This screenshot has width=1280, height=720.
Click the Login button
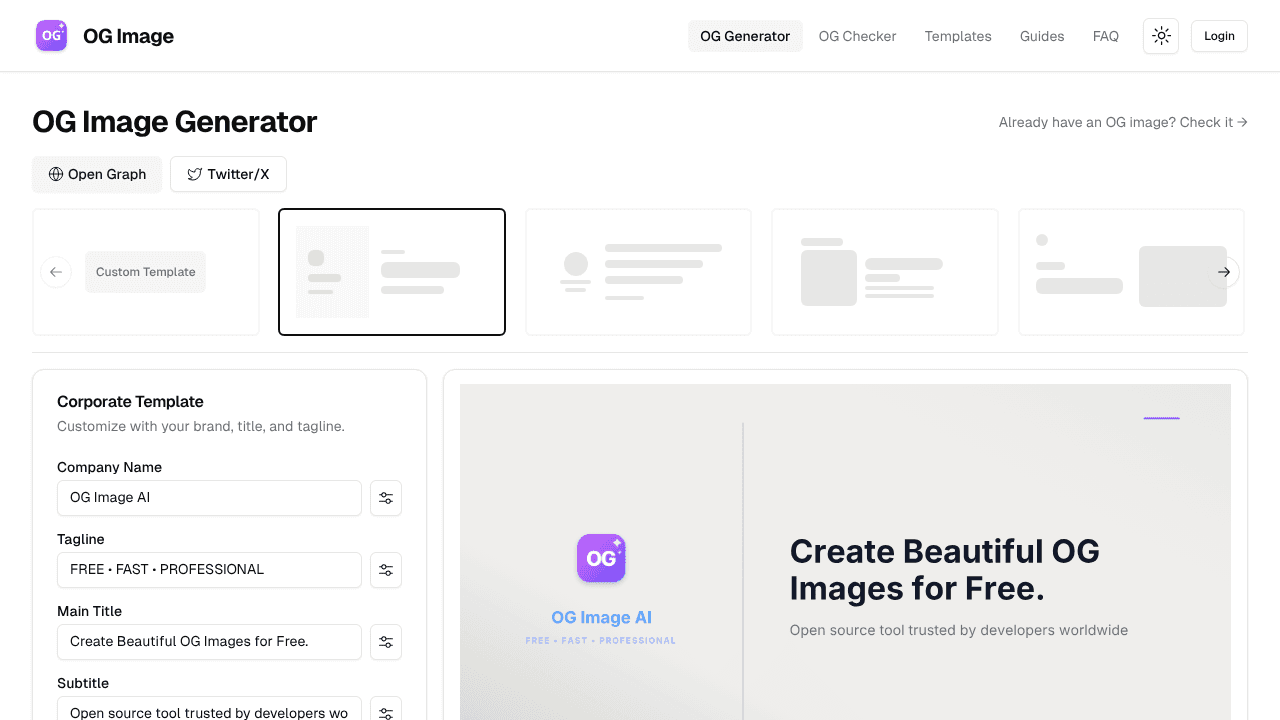pos(1219,36)
